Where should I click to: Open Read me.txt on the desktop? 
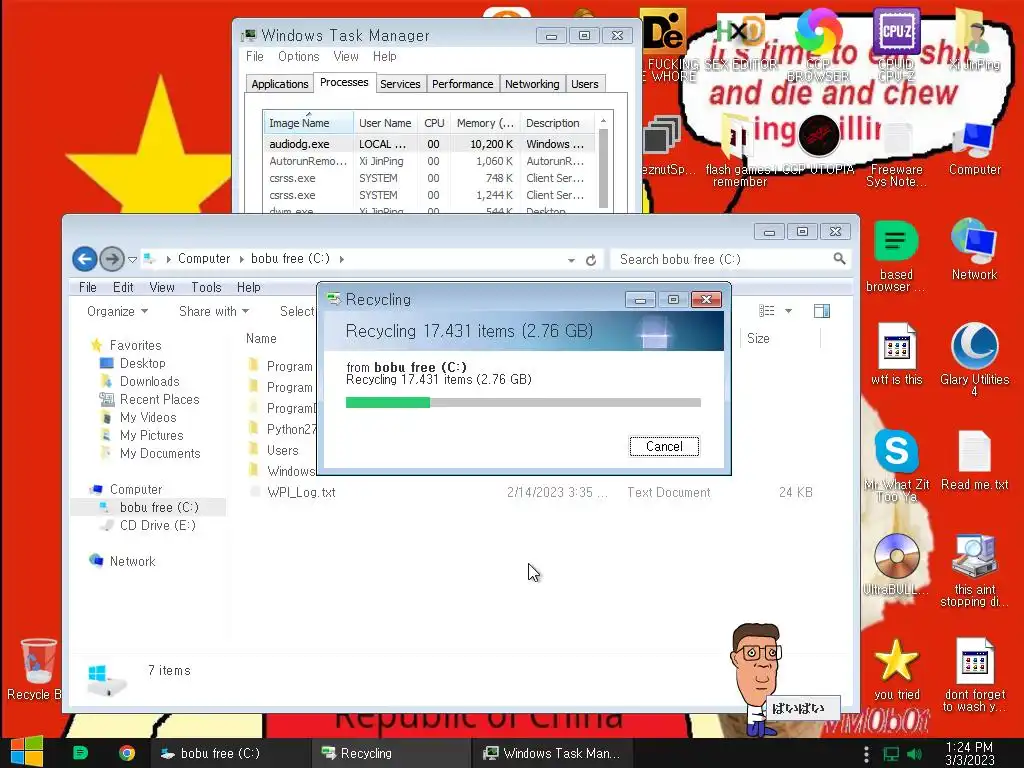(x=974, y=460)
